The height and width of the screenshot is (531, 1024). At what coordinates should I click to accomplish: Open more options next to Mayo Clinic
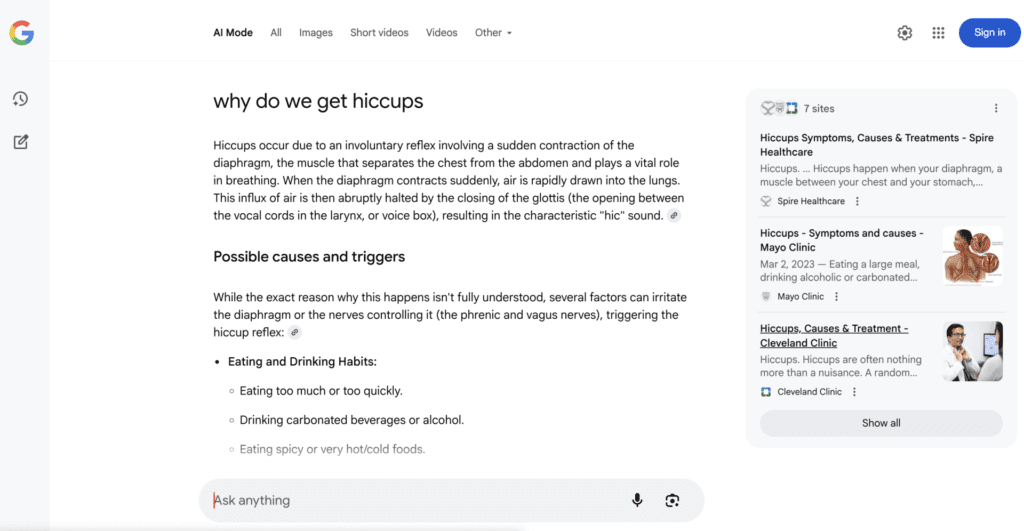837,297
